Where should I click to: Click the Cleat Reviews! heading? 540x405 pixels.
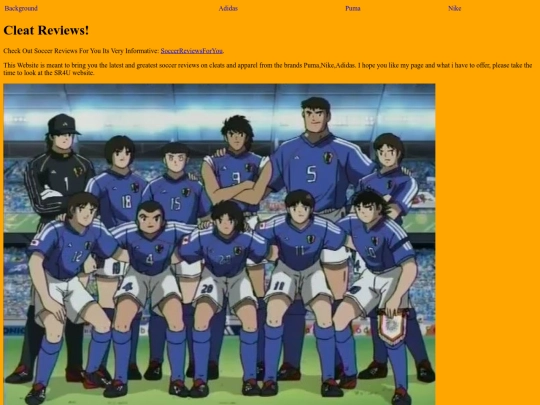click(x=46, y=30)
